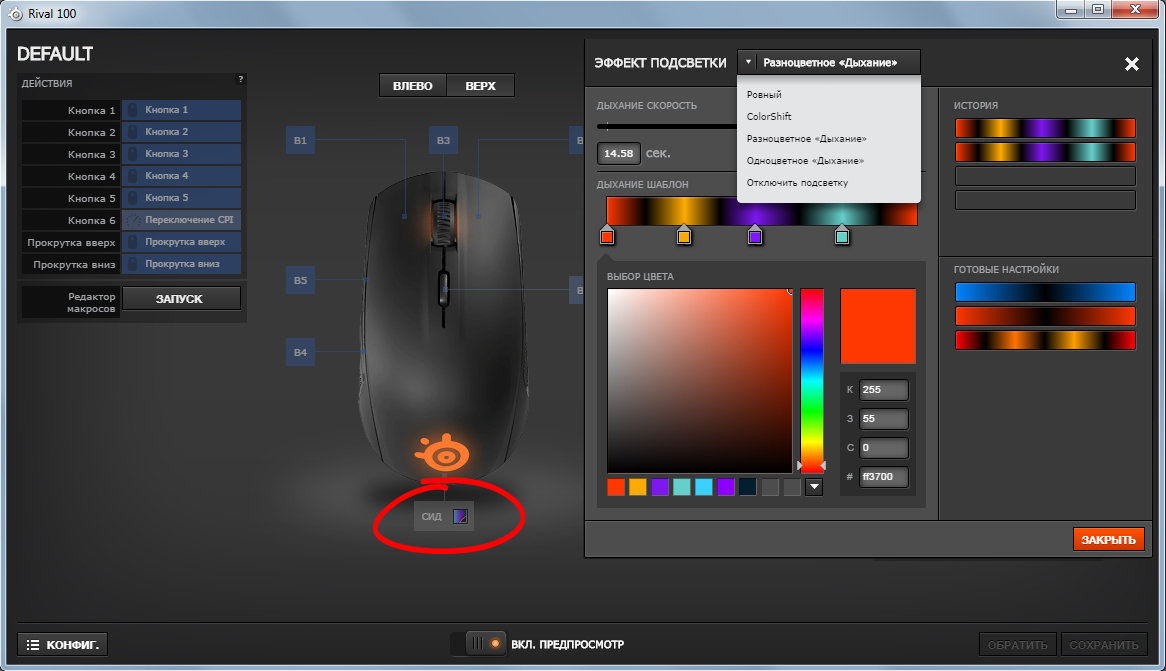Select the teal gradient stop marker
Screen dimensions: 1166x671
pos(842,237)
